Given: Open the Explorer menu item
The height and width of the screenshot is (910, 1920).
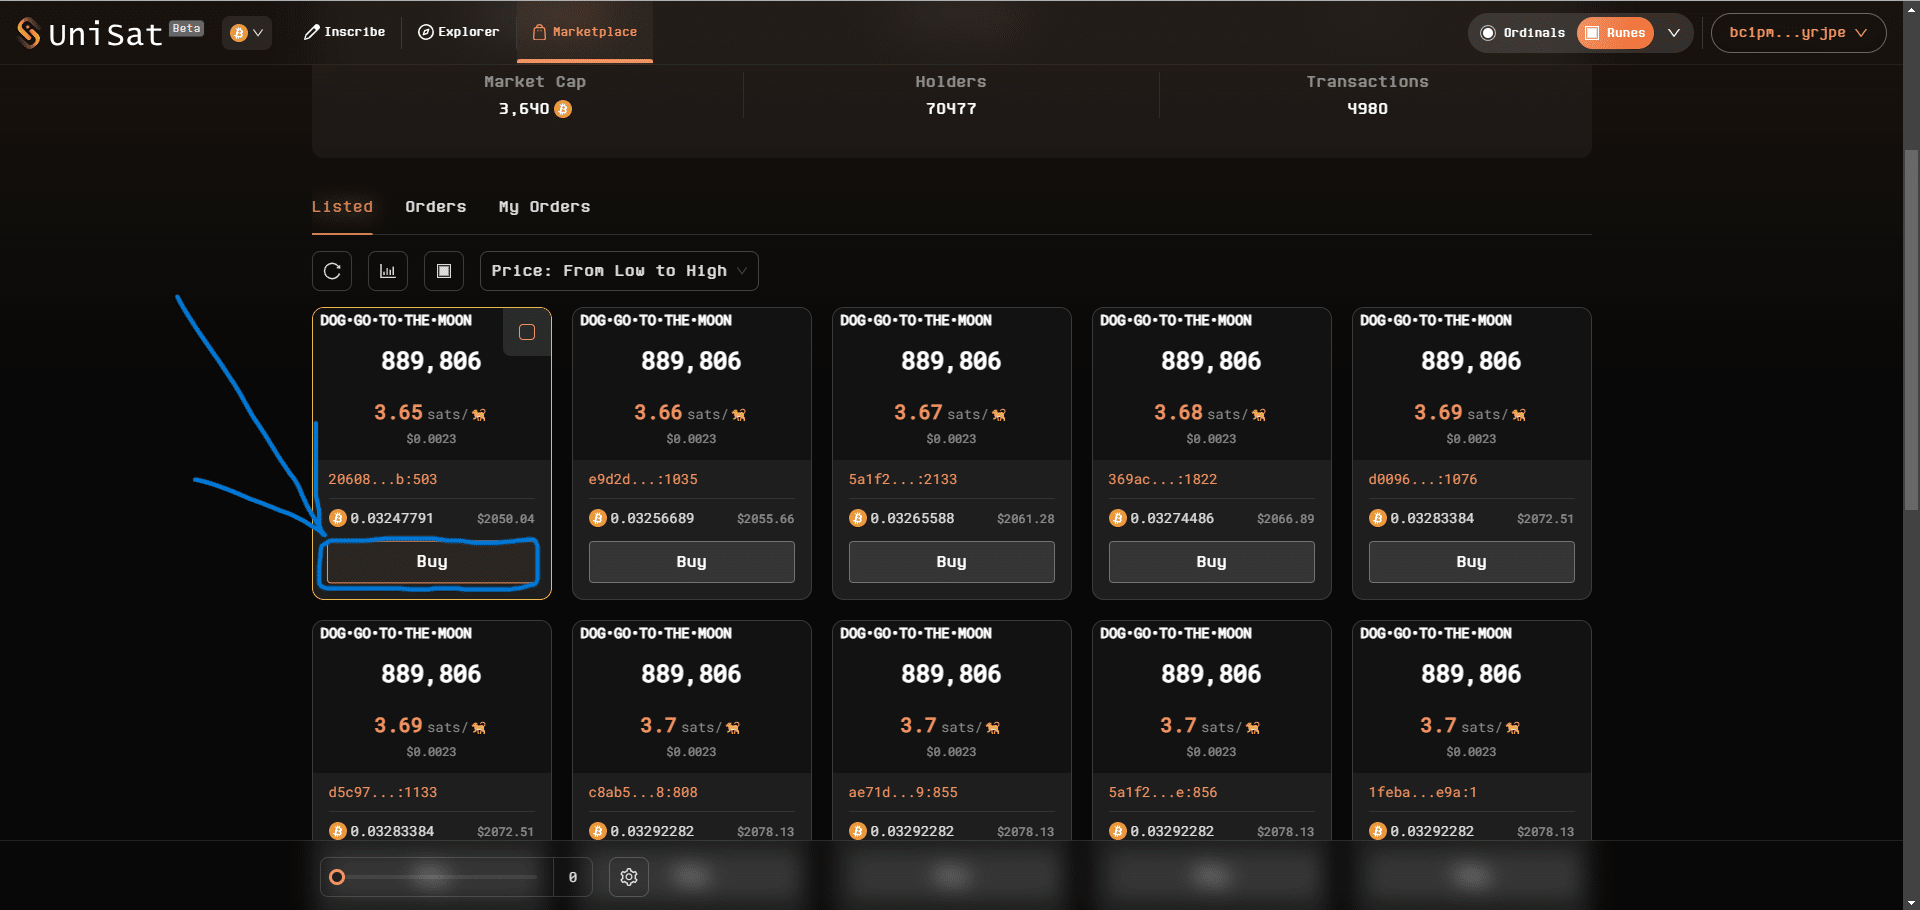Looking at the screenshot, I should click(x=459, y=32).
